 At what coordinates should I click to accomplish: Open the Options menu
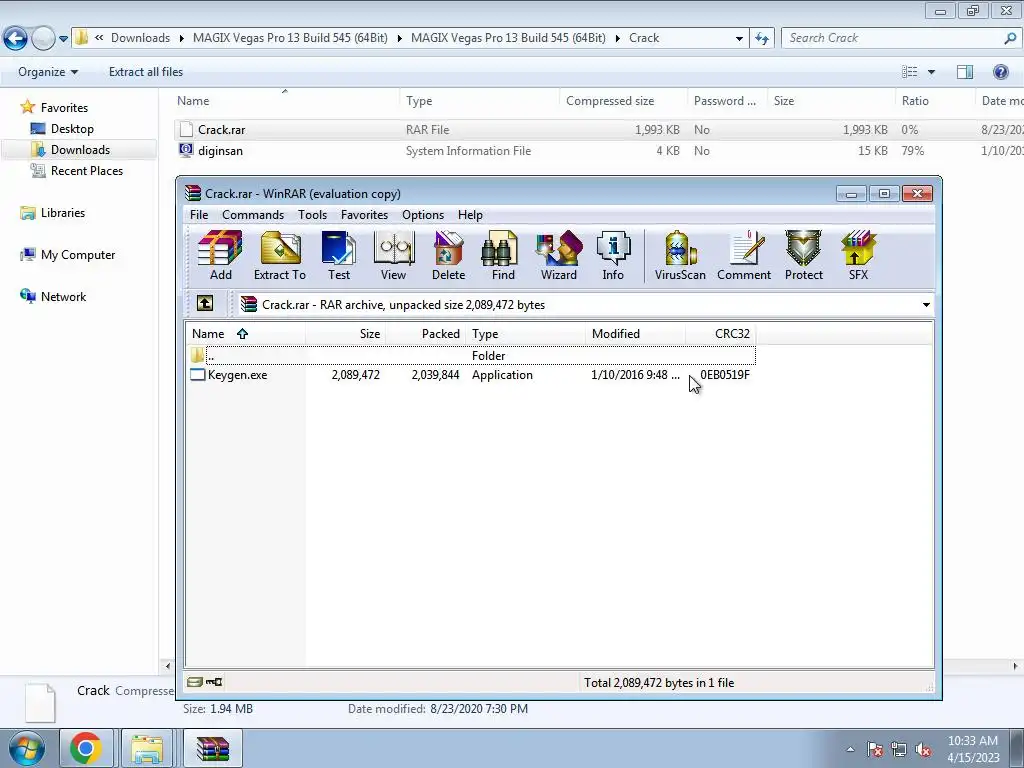pyautogui.click(x=423, y=215)
